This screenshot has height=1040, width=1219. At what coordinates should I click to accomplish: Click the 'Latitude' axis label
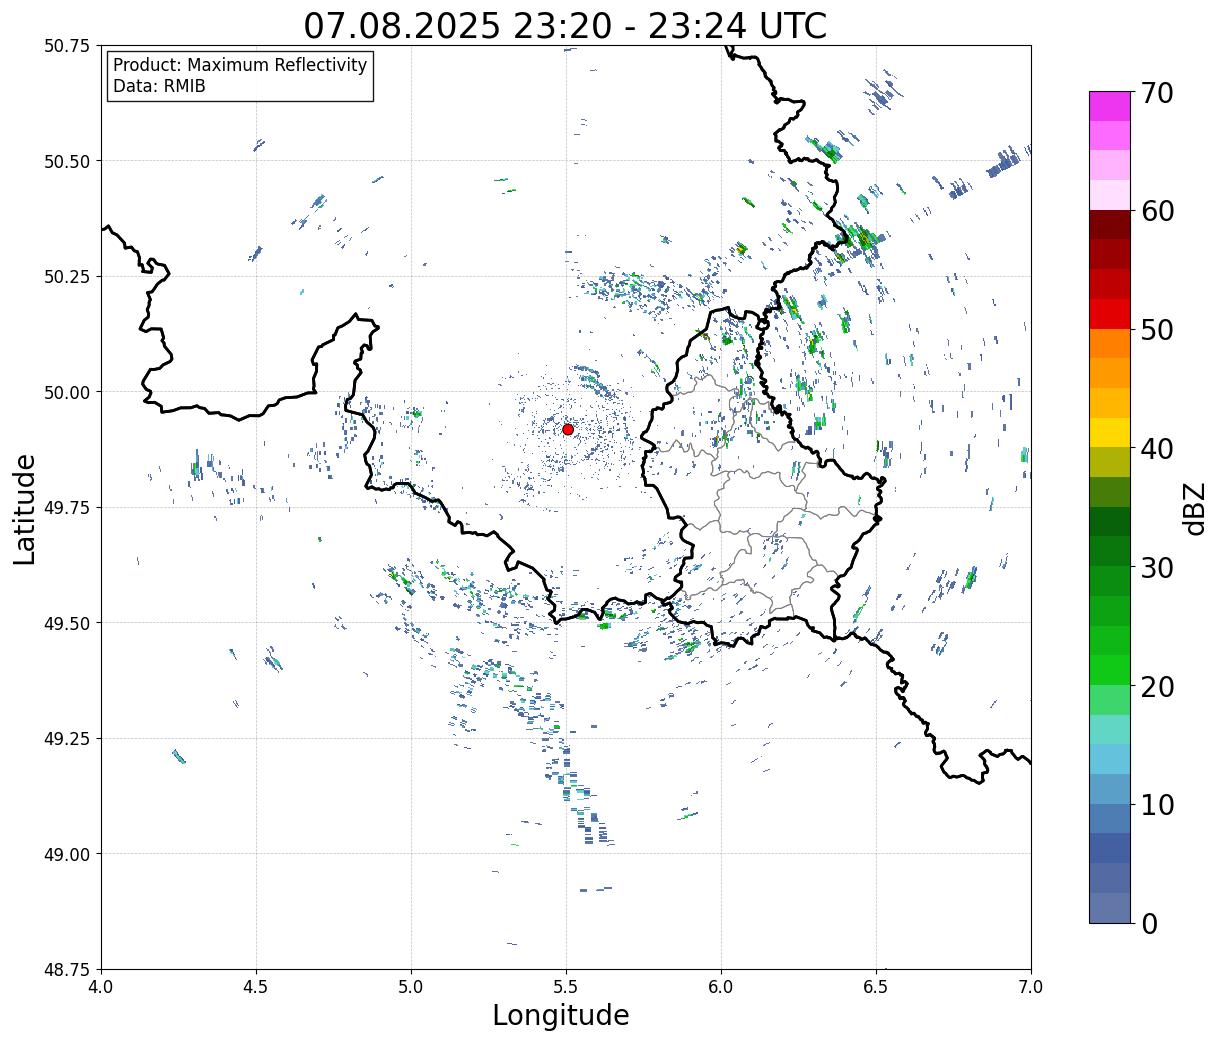coord(25,509)
